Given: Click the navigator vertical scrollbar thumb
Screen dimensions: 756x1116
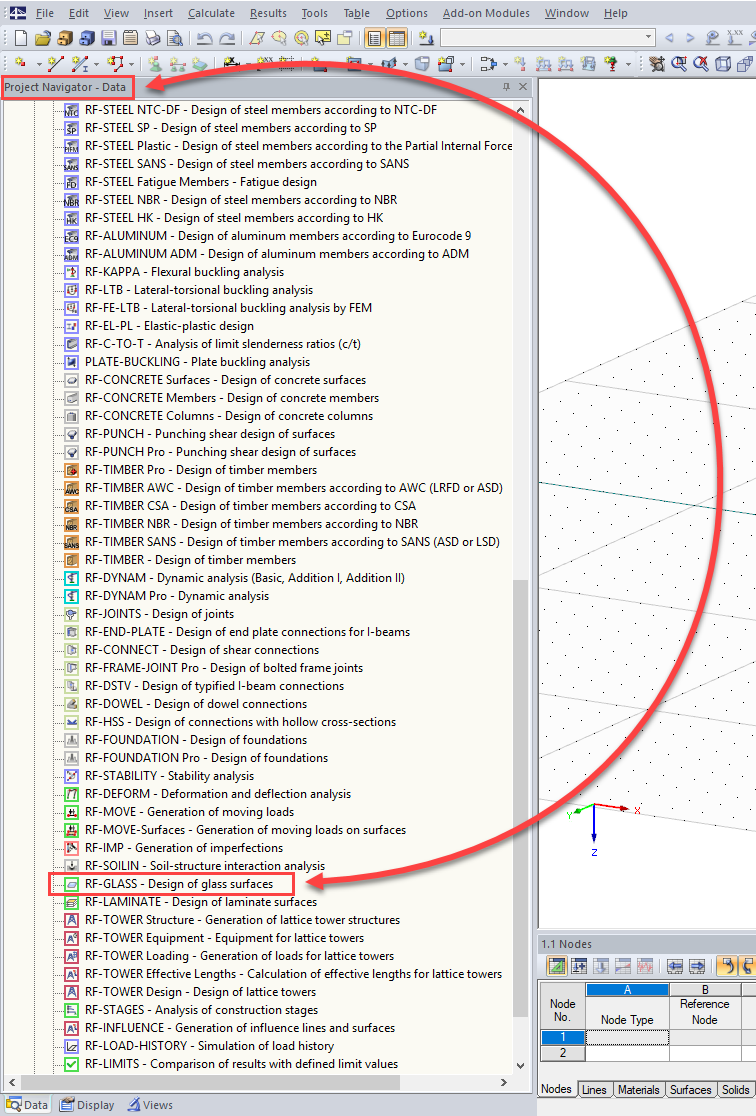Looking at the screenshot, I should 521,797.
